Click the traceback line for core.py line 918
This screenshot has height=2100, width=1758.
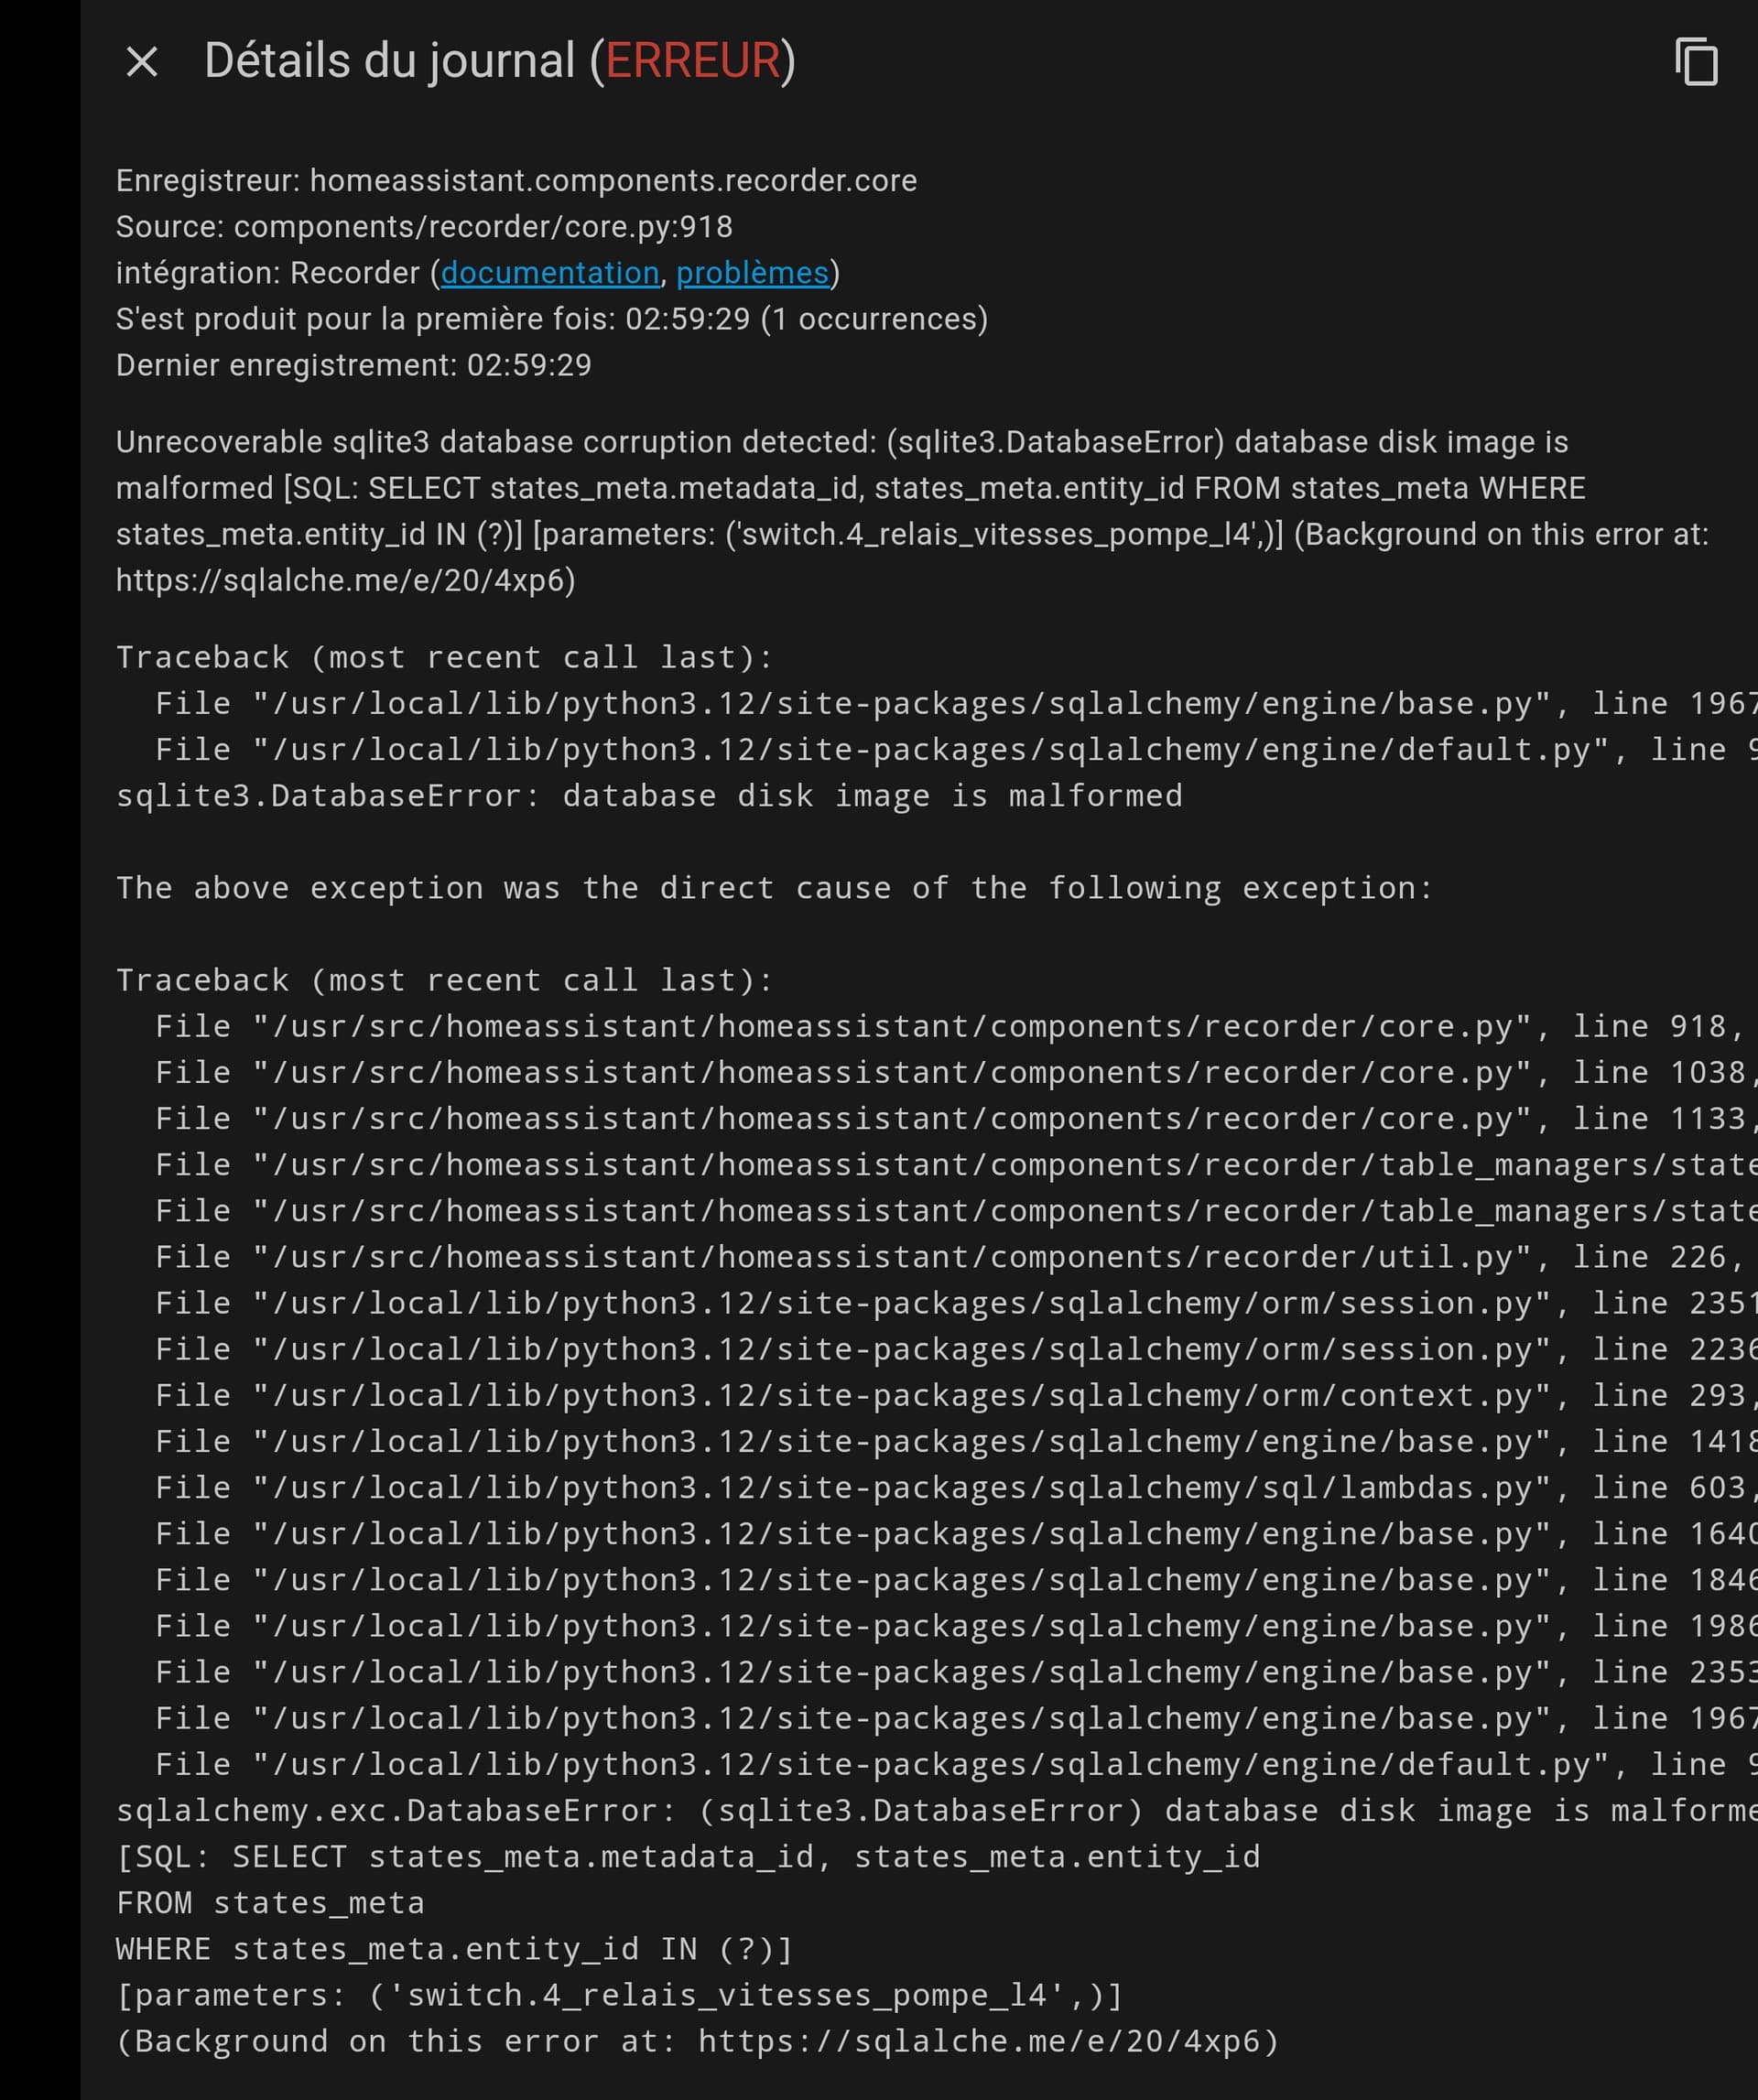point(950,1027)
